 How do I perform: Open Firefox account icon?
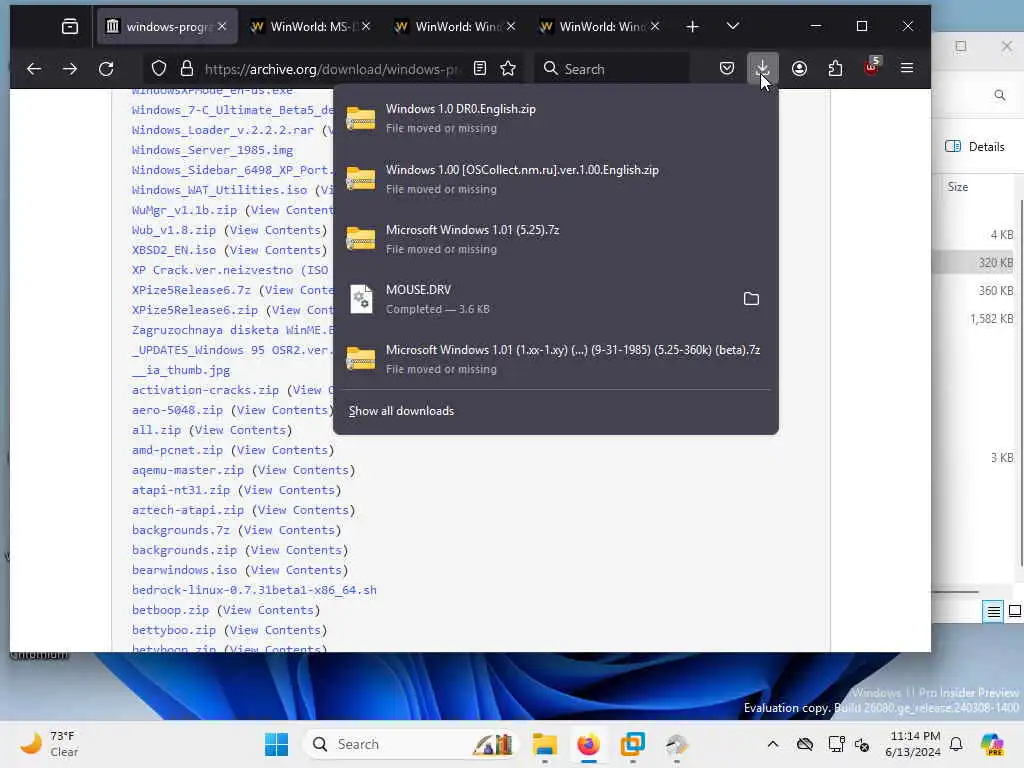point(799,69)
